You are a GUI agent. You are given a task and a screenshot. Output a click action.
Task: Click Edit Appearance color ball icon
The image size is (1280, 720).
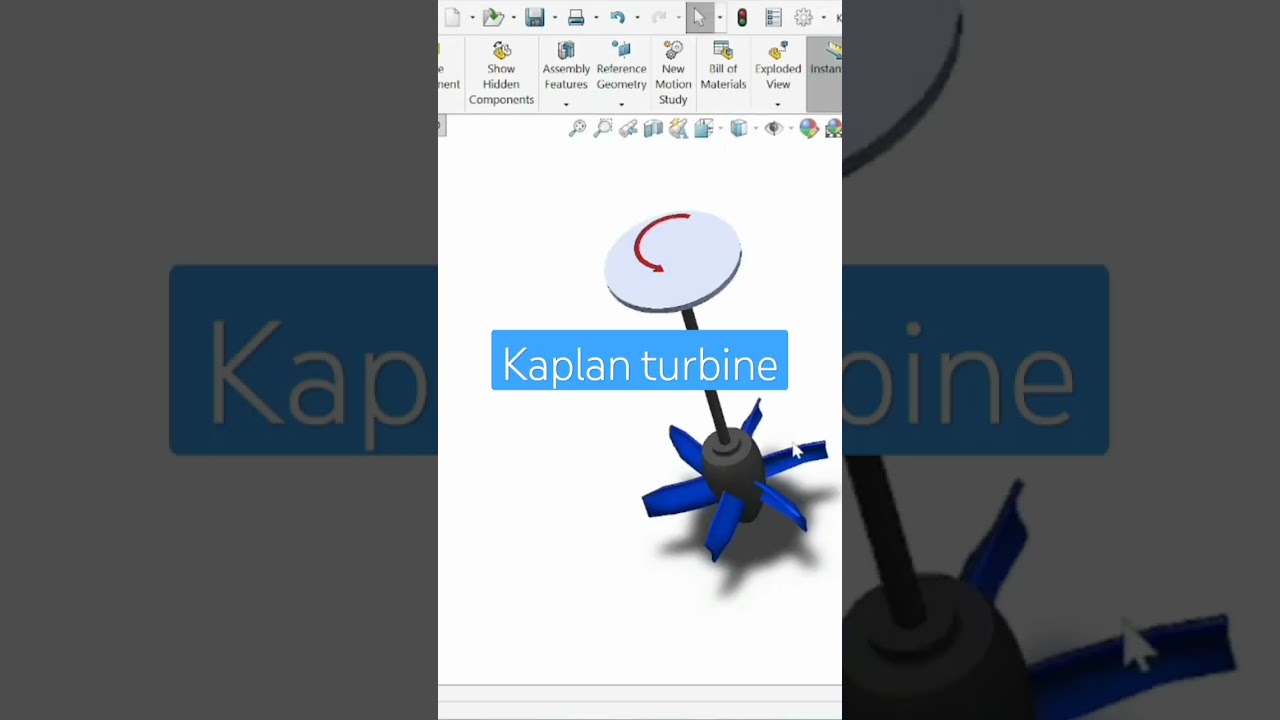tap(808, 128)
